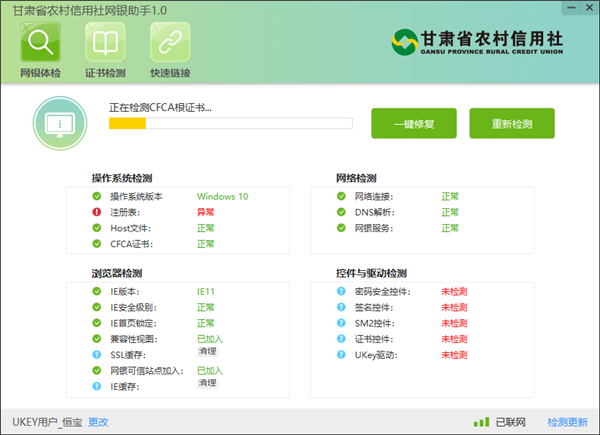Click question icon beside SSL缓存
This screenshot has height=435, width=600.
[x=97, y=355]
